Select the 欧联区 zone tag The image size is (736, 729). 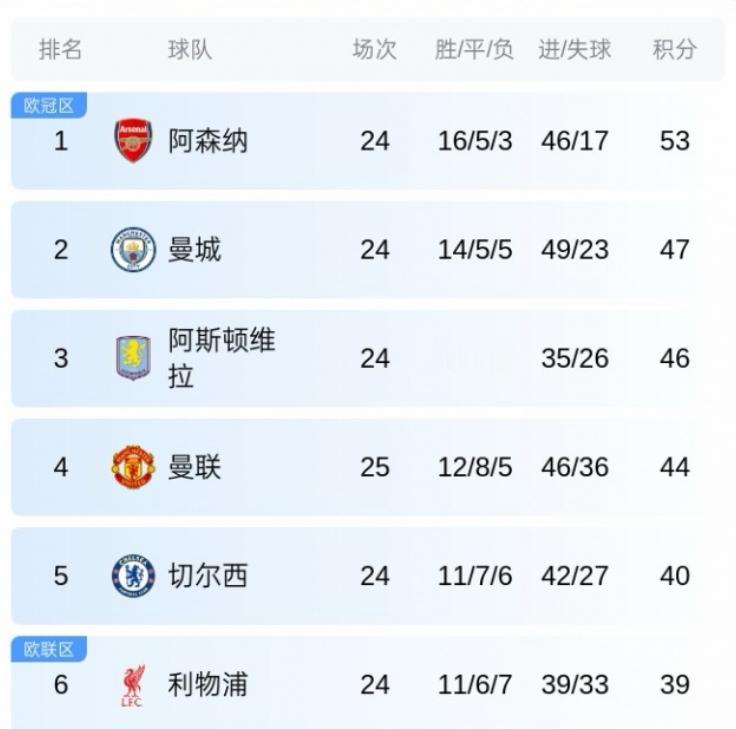(49, 649)
